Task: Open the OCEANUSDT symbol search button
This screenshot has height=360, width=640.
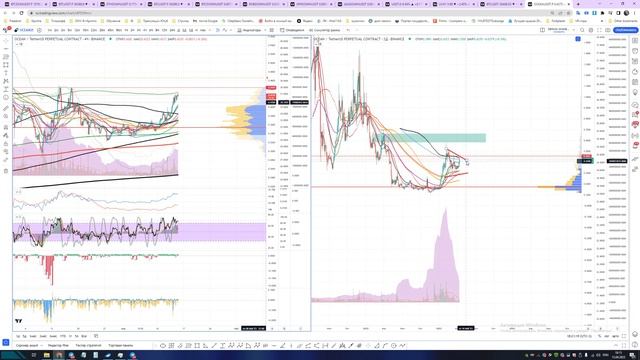Action: pyautogui.click(x=24, y=30)
